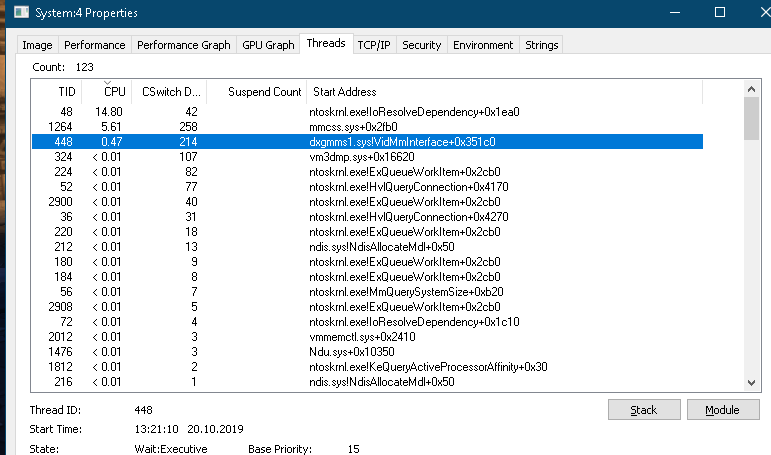Select thread 48 IoResolveDependency+0x1ea0 row

(367, 112)
